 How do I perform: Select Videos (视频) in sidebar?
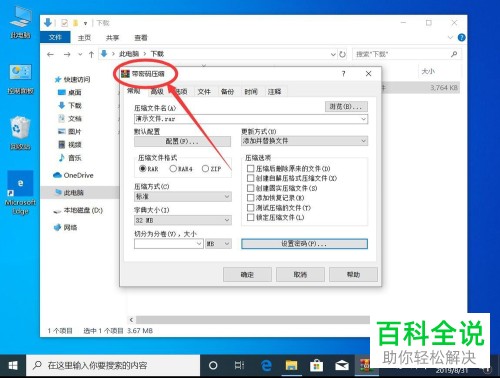point(70,145)
